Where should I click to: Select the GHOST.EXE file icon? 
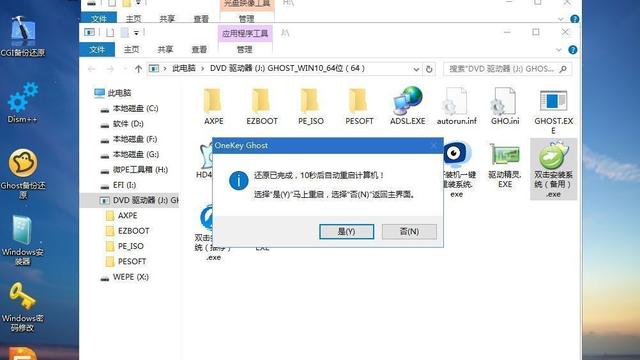click(553, 111)
